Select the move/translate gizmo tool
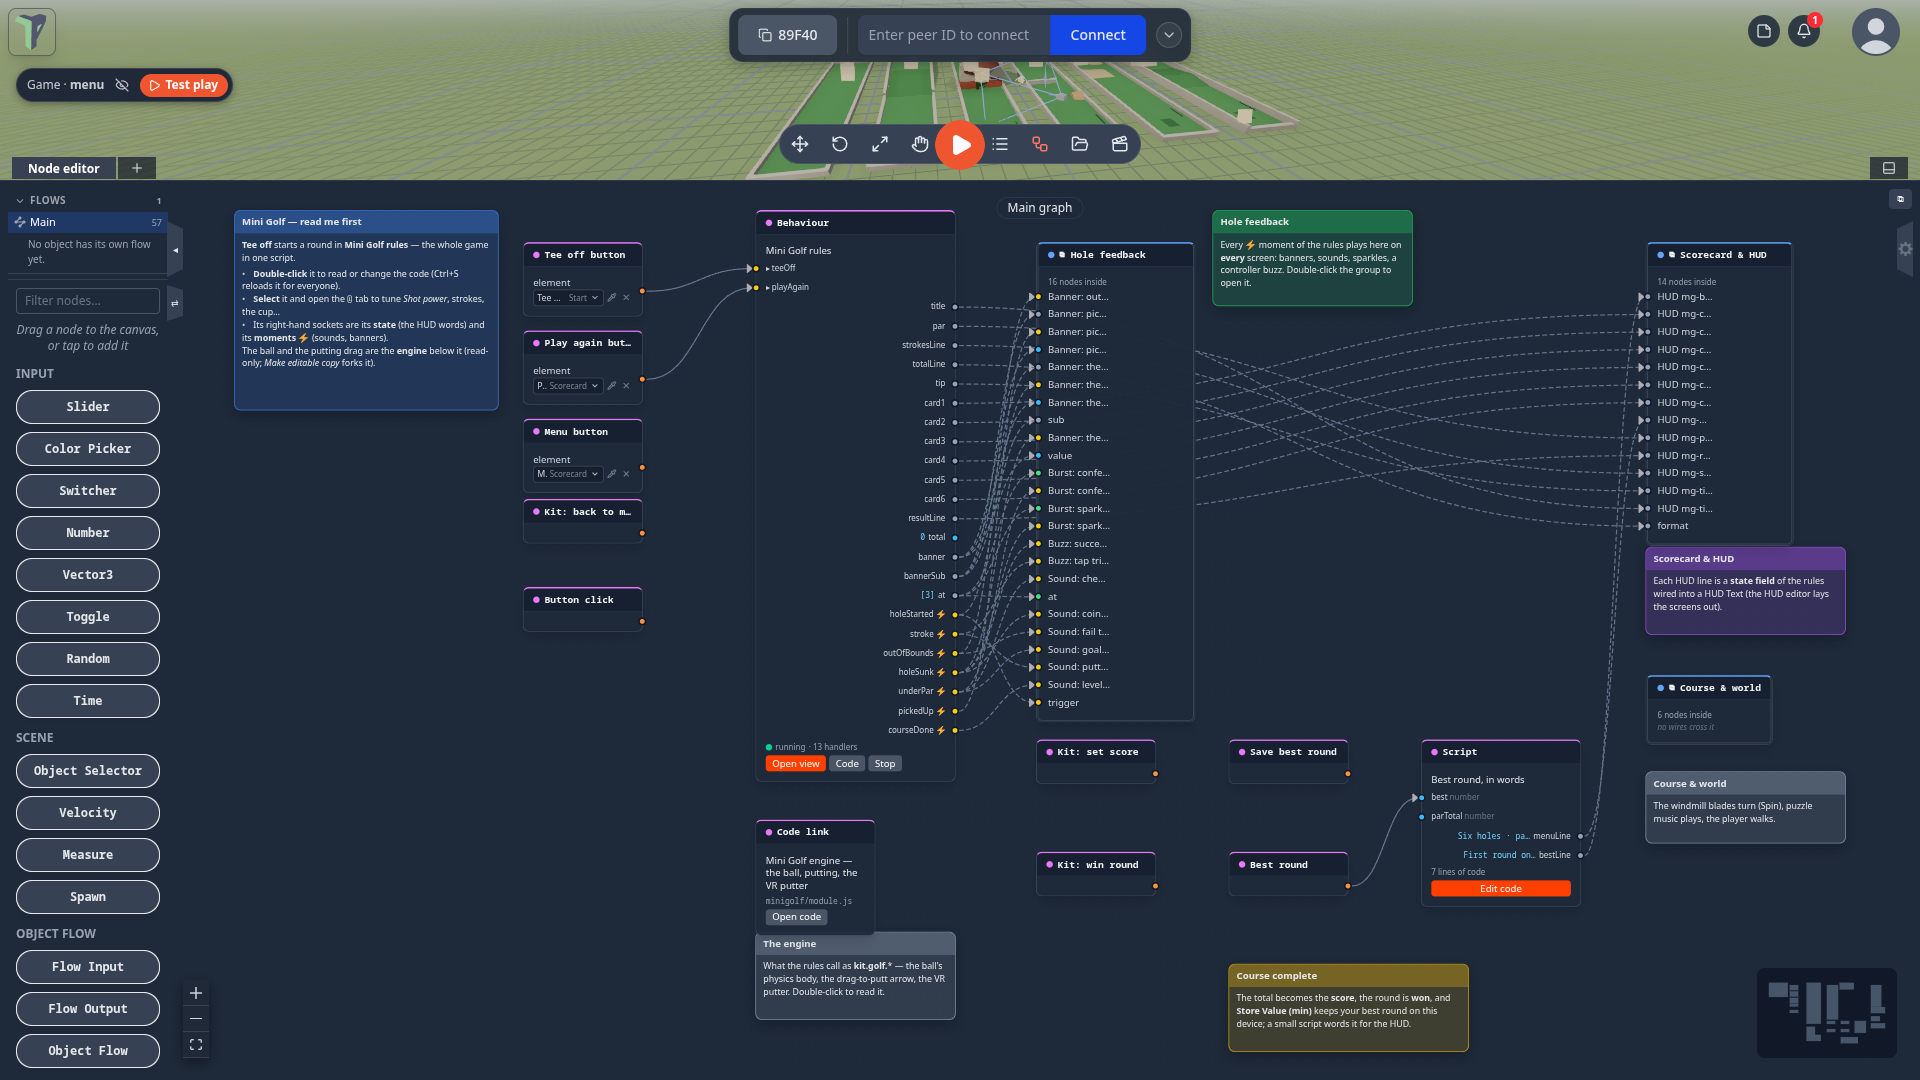 (800, 144)
